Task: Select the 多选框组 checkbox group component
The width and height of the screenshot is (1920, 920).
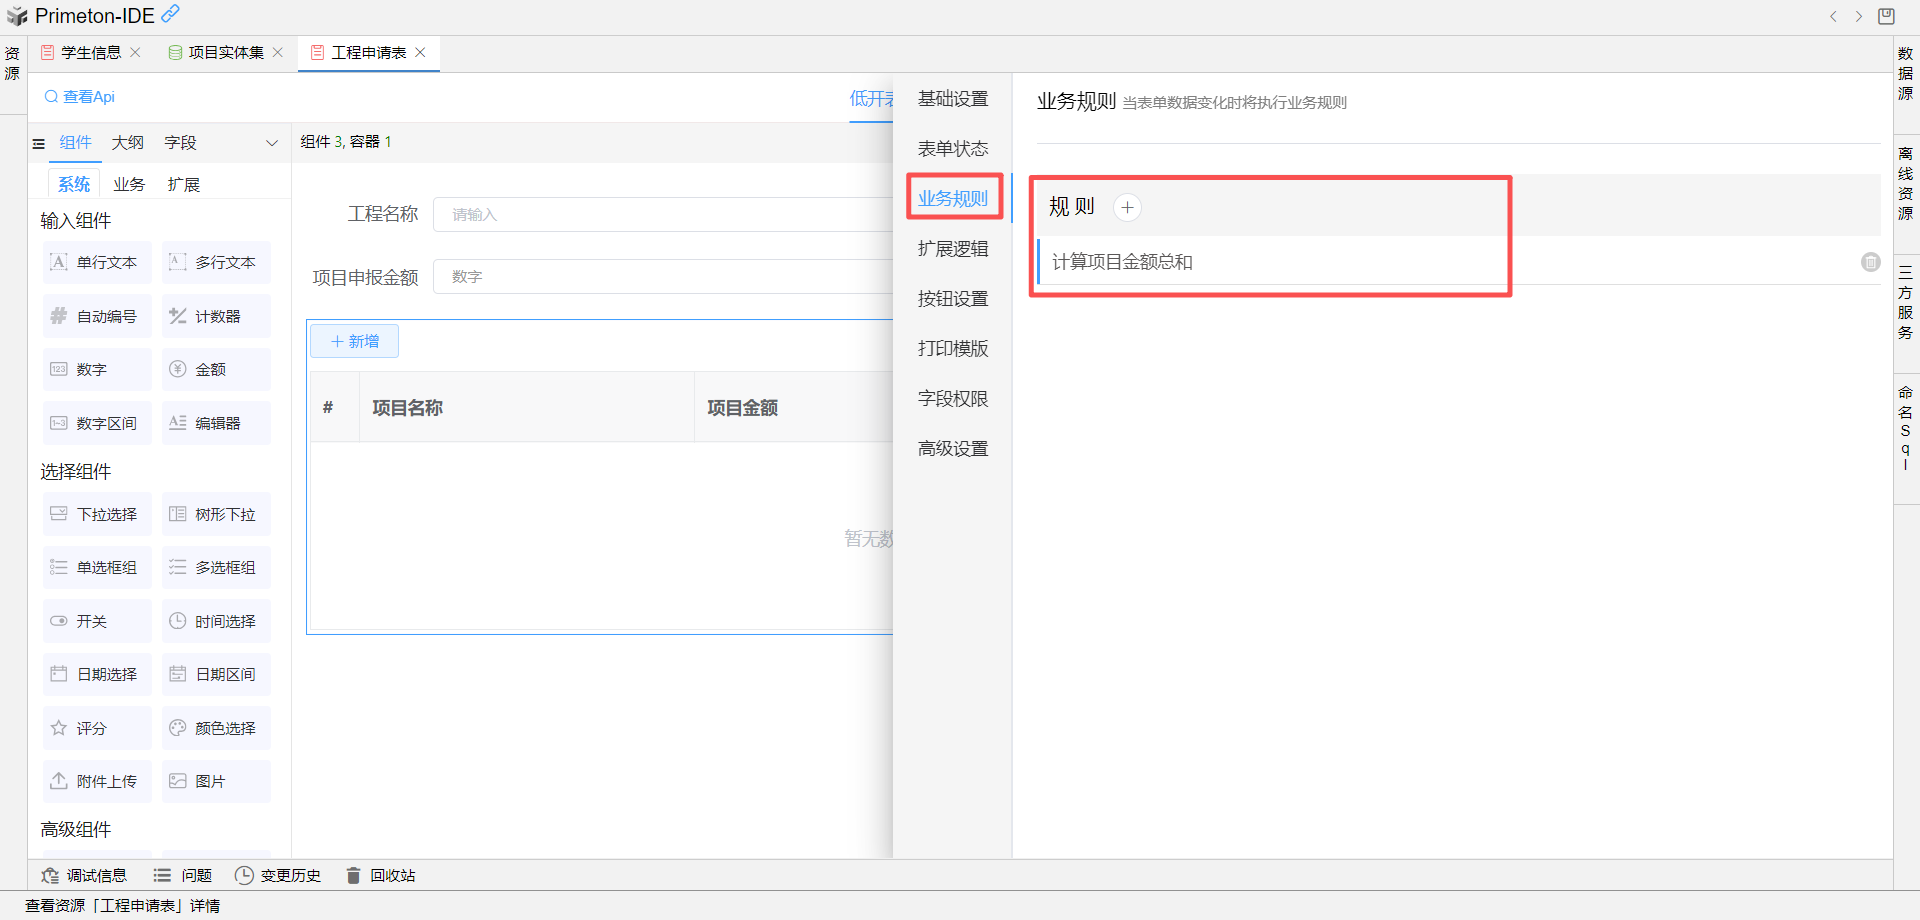Action: point(216,567)
